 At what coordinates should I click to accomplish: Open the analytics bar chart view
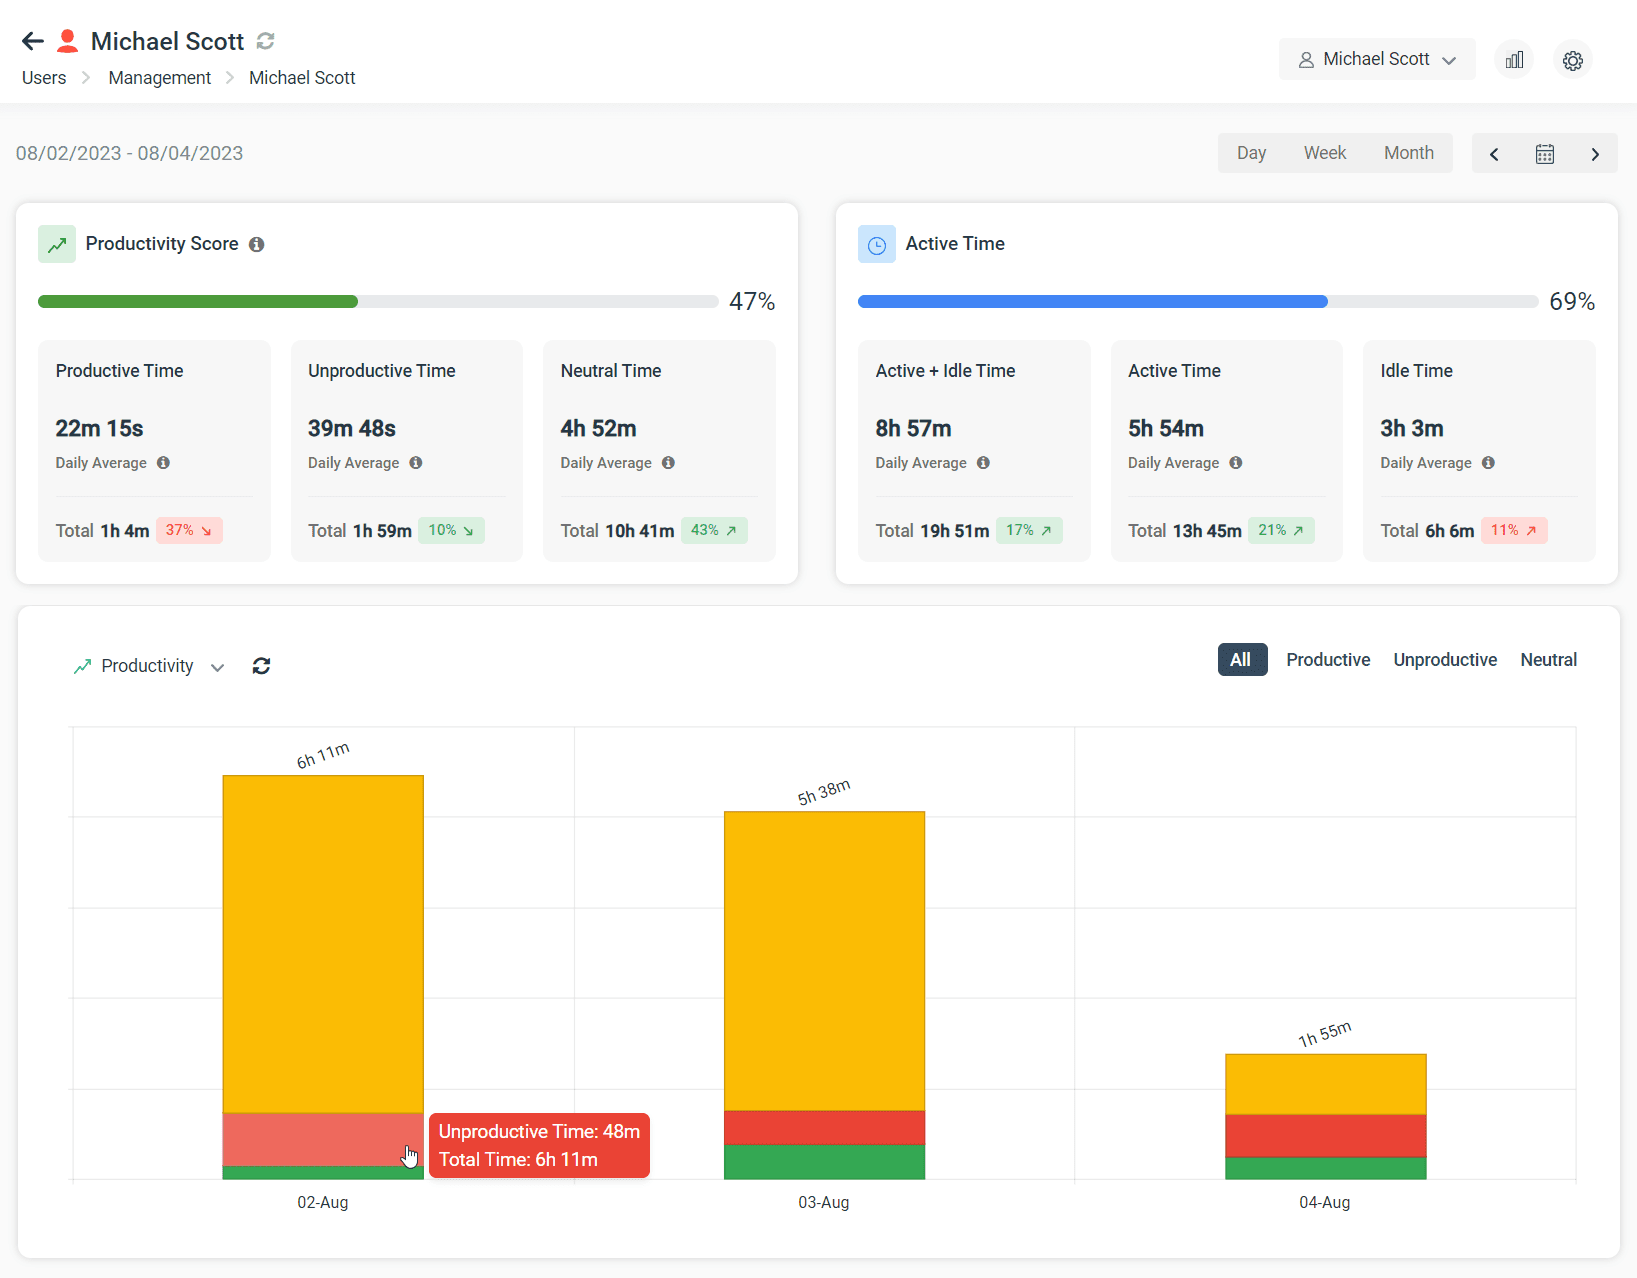tap(1514, 59)
